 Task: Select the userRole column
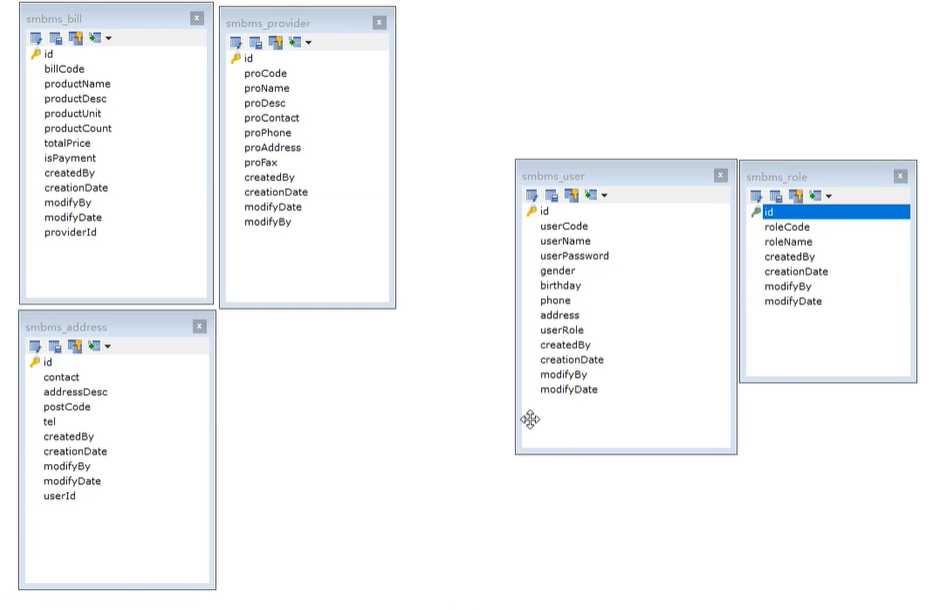(562, 330)
